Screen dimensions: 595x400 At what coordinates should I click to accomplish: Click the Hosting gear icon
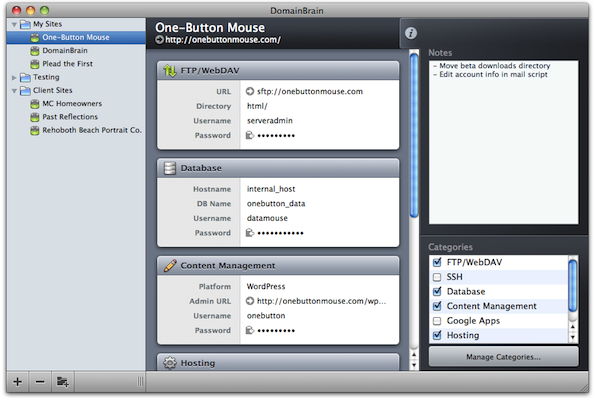(170, 363)
